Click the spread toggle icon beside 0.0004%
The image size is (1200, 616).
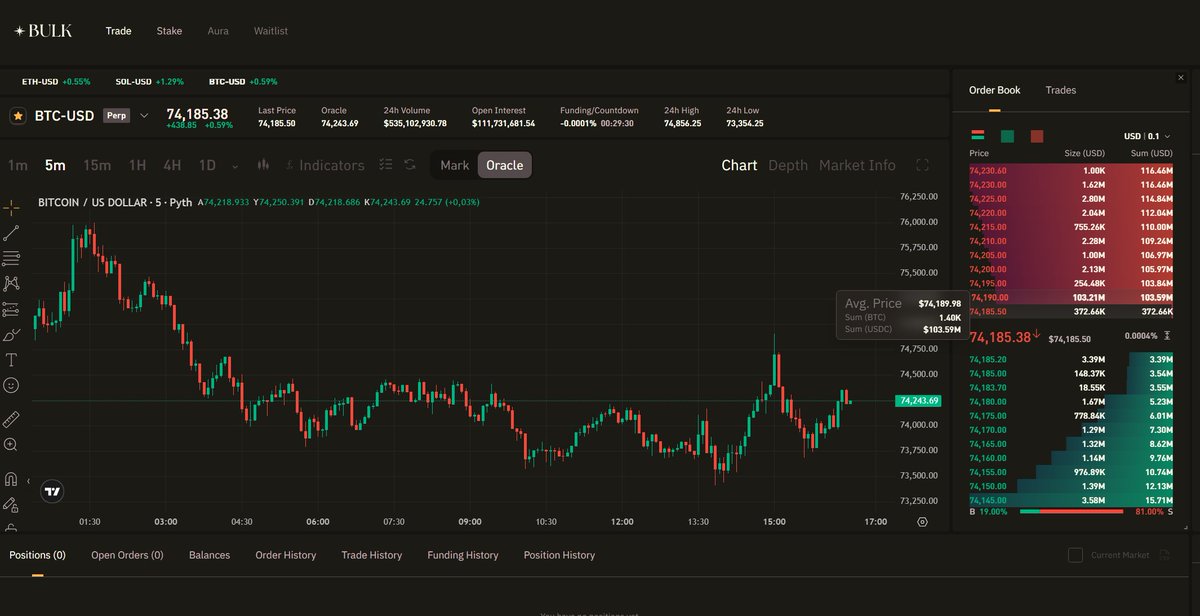point(1168,336)
